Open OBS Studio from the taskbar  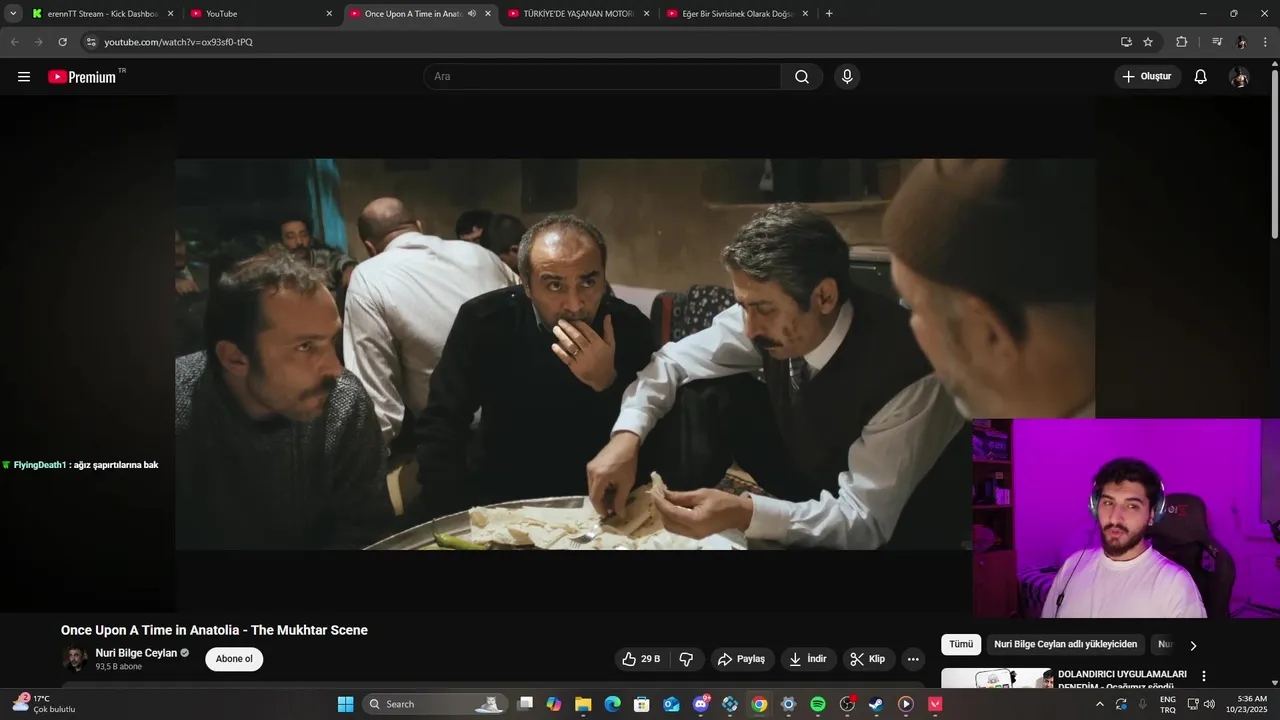click(x=847, y=704)
